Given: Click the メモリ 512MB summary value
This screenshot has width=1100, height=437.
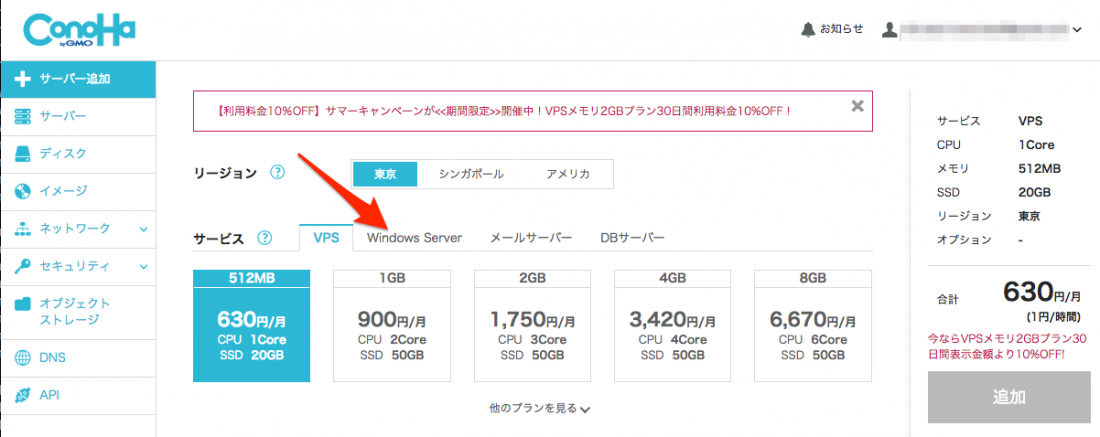Looking at the screenshot, I should tap(1039, 168).
